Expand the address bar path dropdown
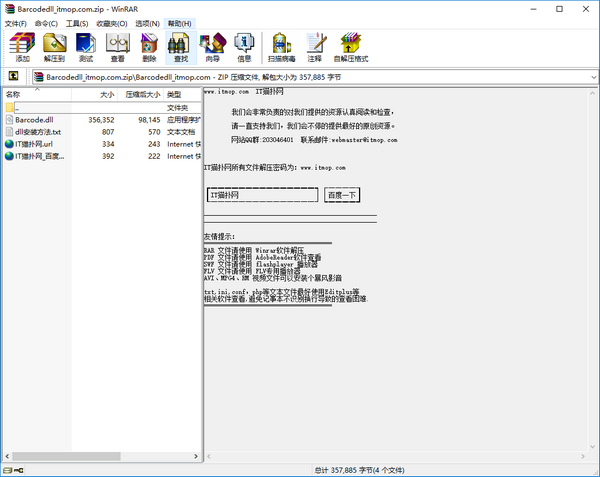 (x=593, y=77)
